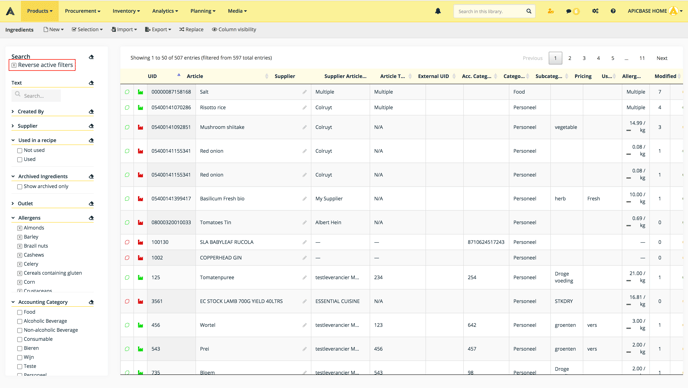Viewport: 688px width, 388px height.
Task: Go to page 2
Action: (x=570, y=58)
